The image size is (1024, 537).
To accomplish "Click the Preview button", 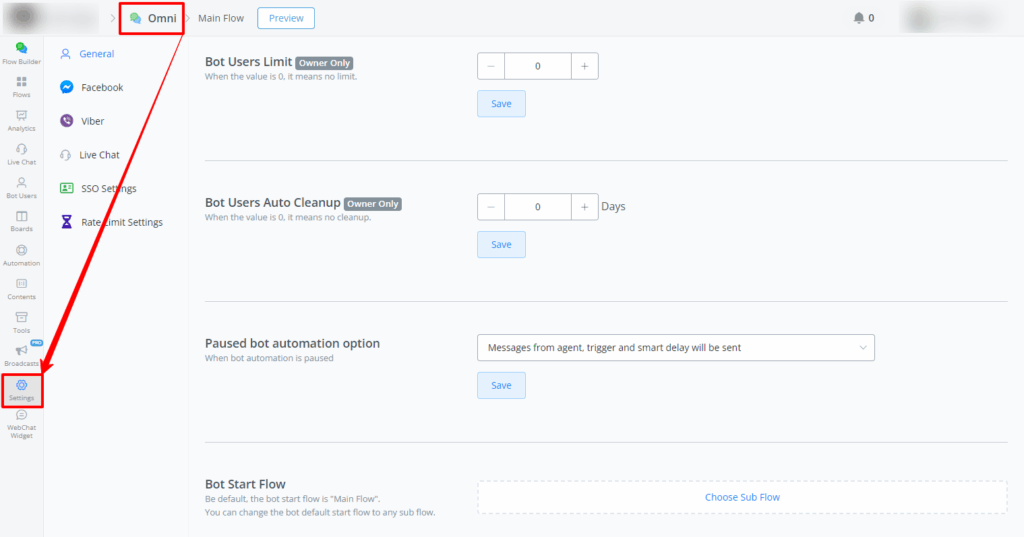I will point(285,18).
